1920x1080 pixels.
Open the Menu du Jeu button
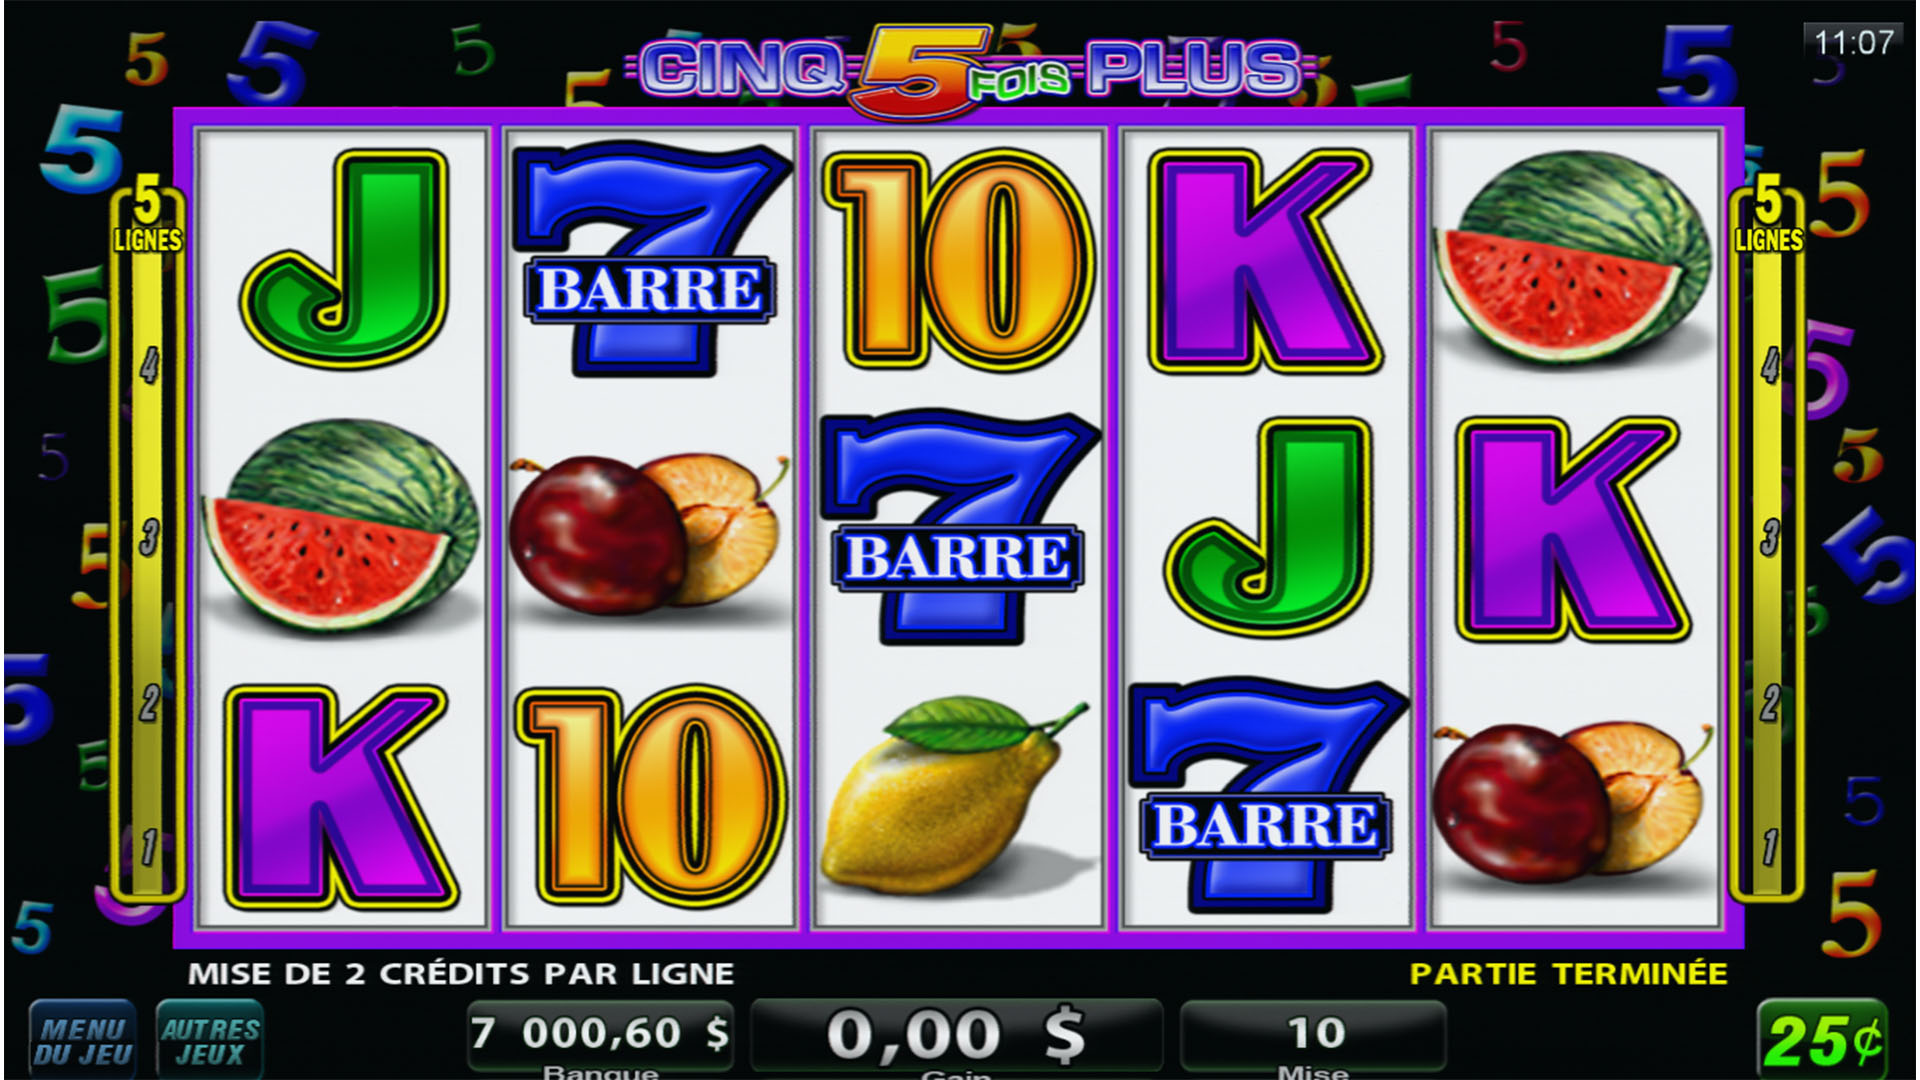82,1040
